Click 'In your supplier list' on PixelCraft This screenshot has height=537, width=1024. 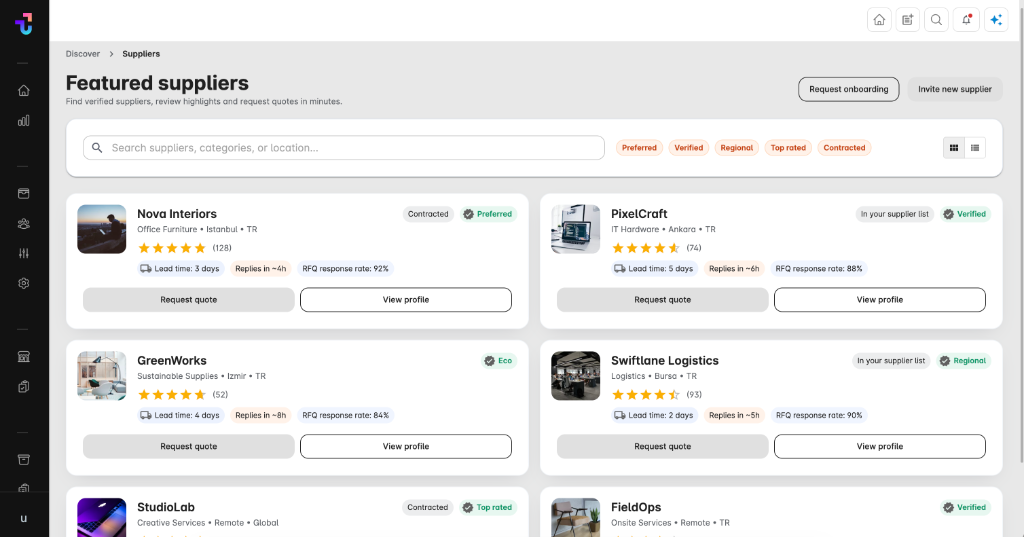pyautogui.click(x=895, y=214)
